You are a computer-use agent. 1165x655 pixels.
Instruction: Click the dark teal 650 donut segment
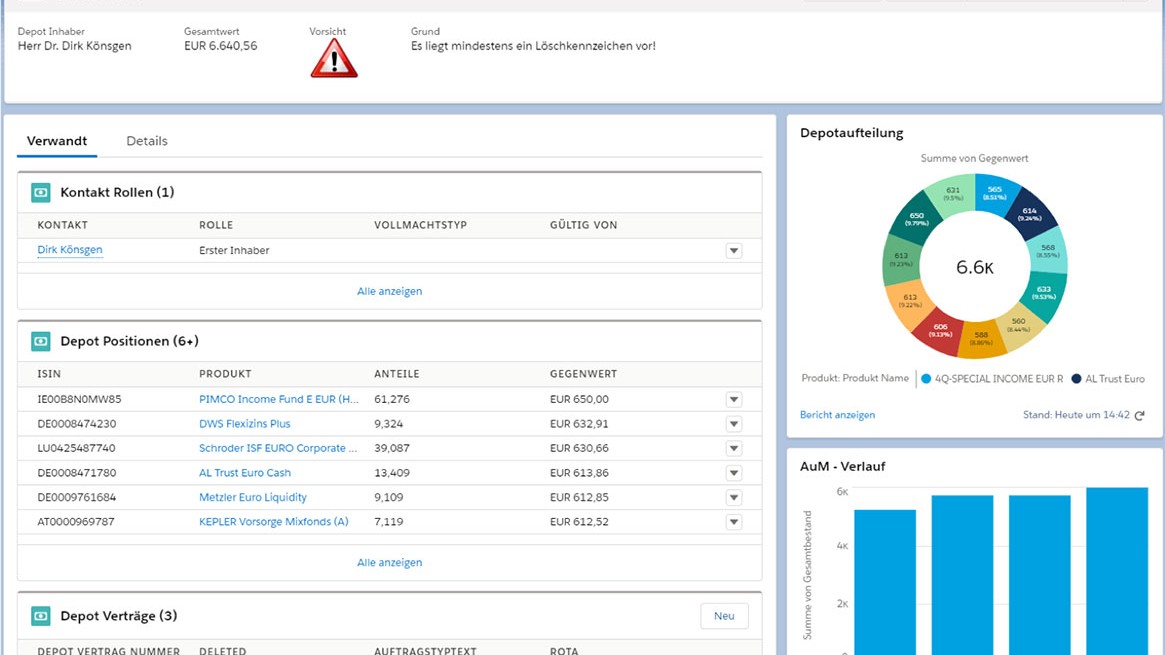tap(916, 219)
